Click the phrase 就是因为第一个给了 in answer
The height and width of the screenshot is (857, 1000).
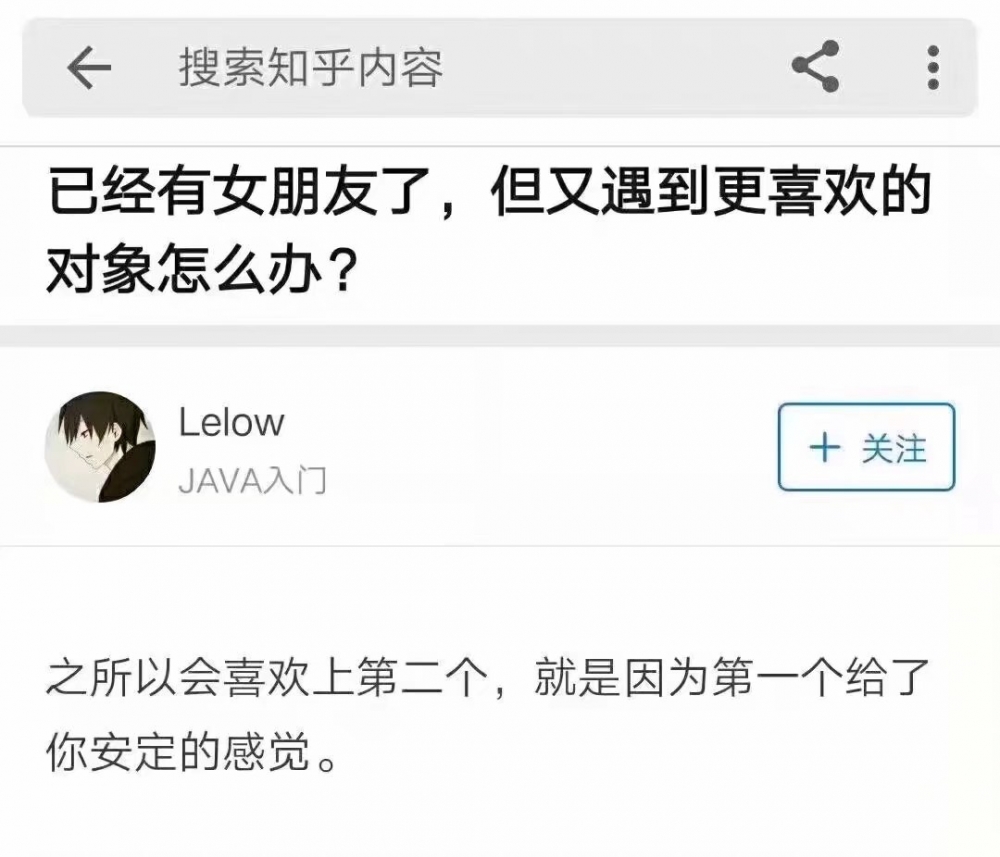coord(732,678)
